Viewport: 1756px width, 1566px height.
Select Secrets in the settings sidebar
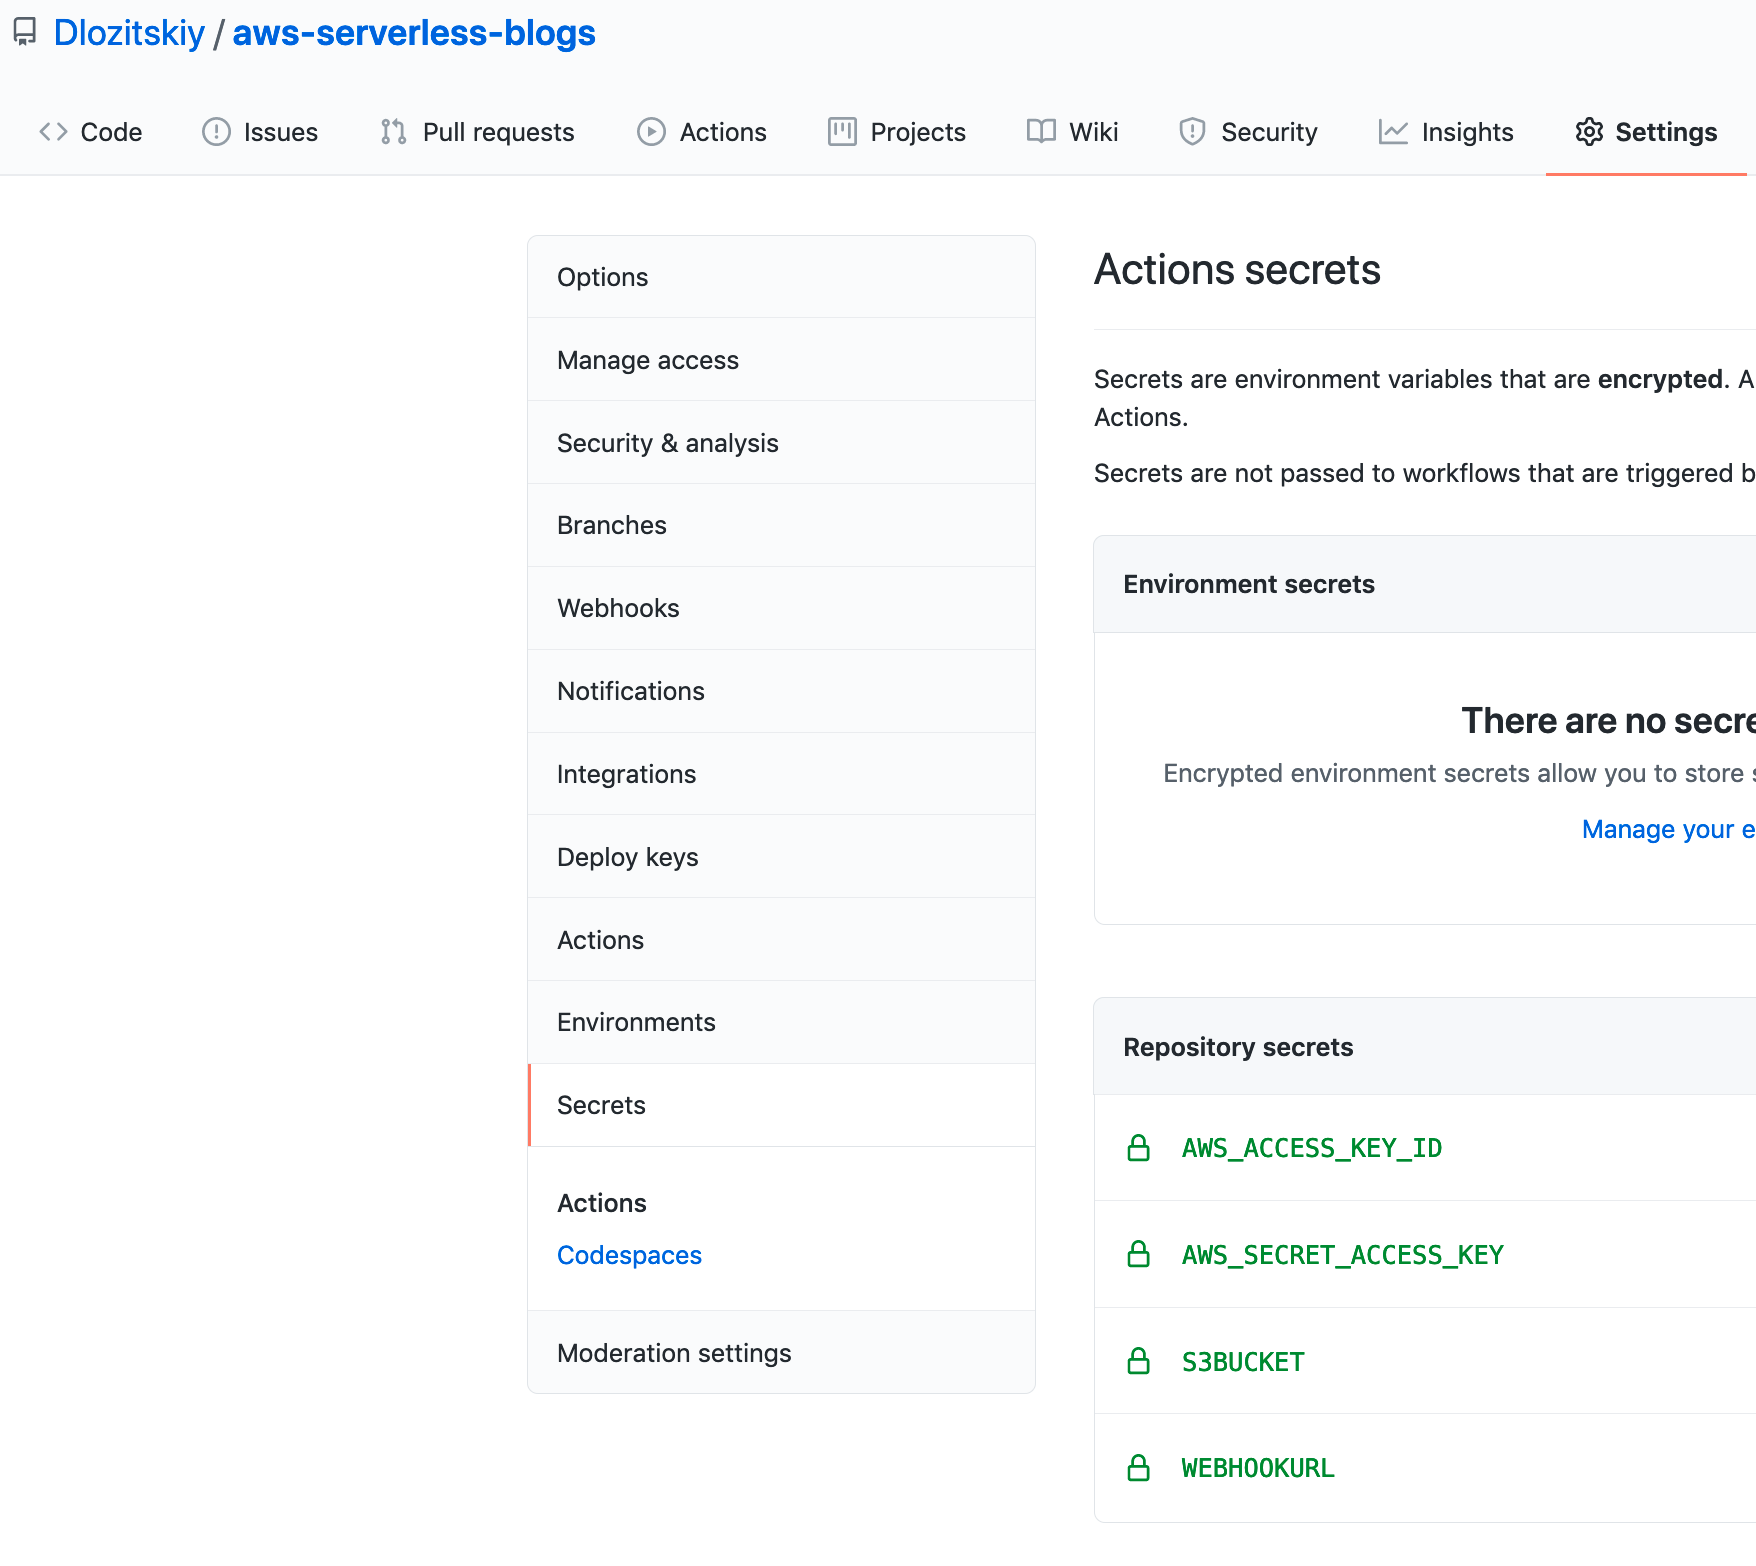pyautogui.click(x=781, y=1105)
